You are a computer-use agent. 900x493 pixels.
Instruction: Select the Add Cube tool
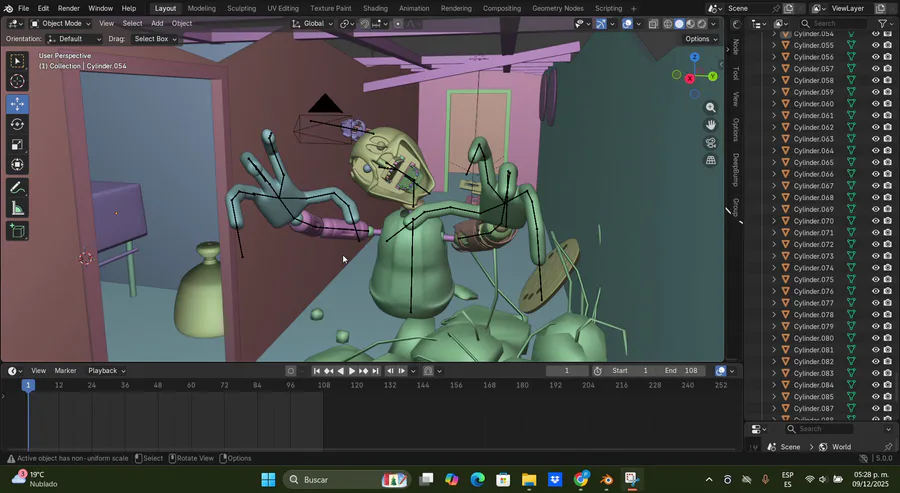click(x=17, y=231)
